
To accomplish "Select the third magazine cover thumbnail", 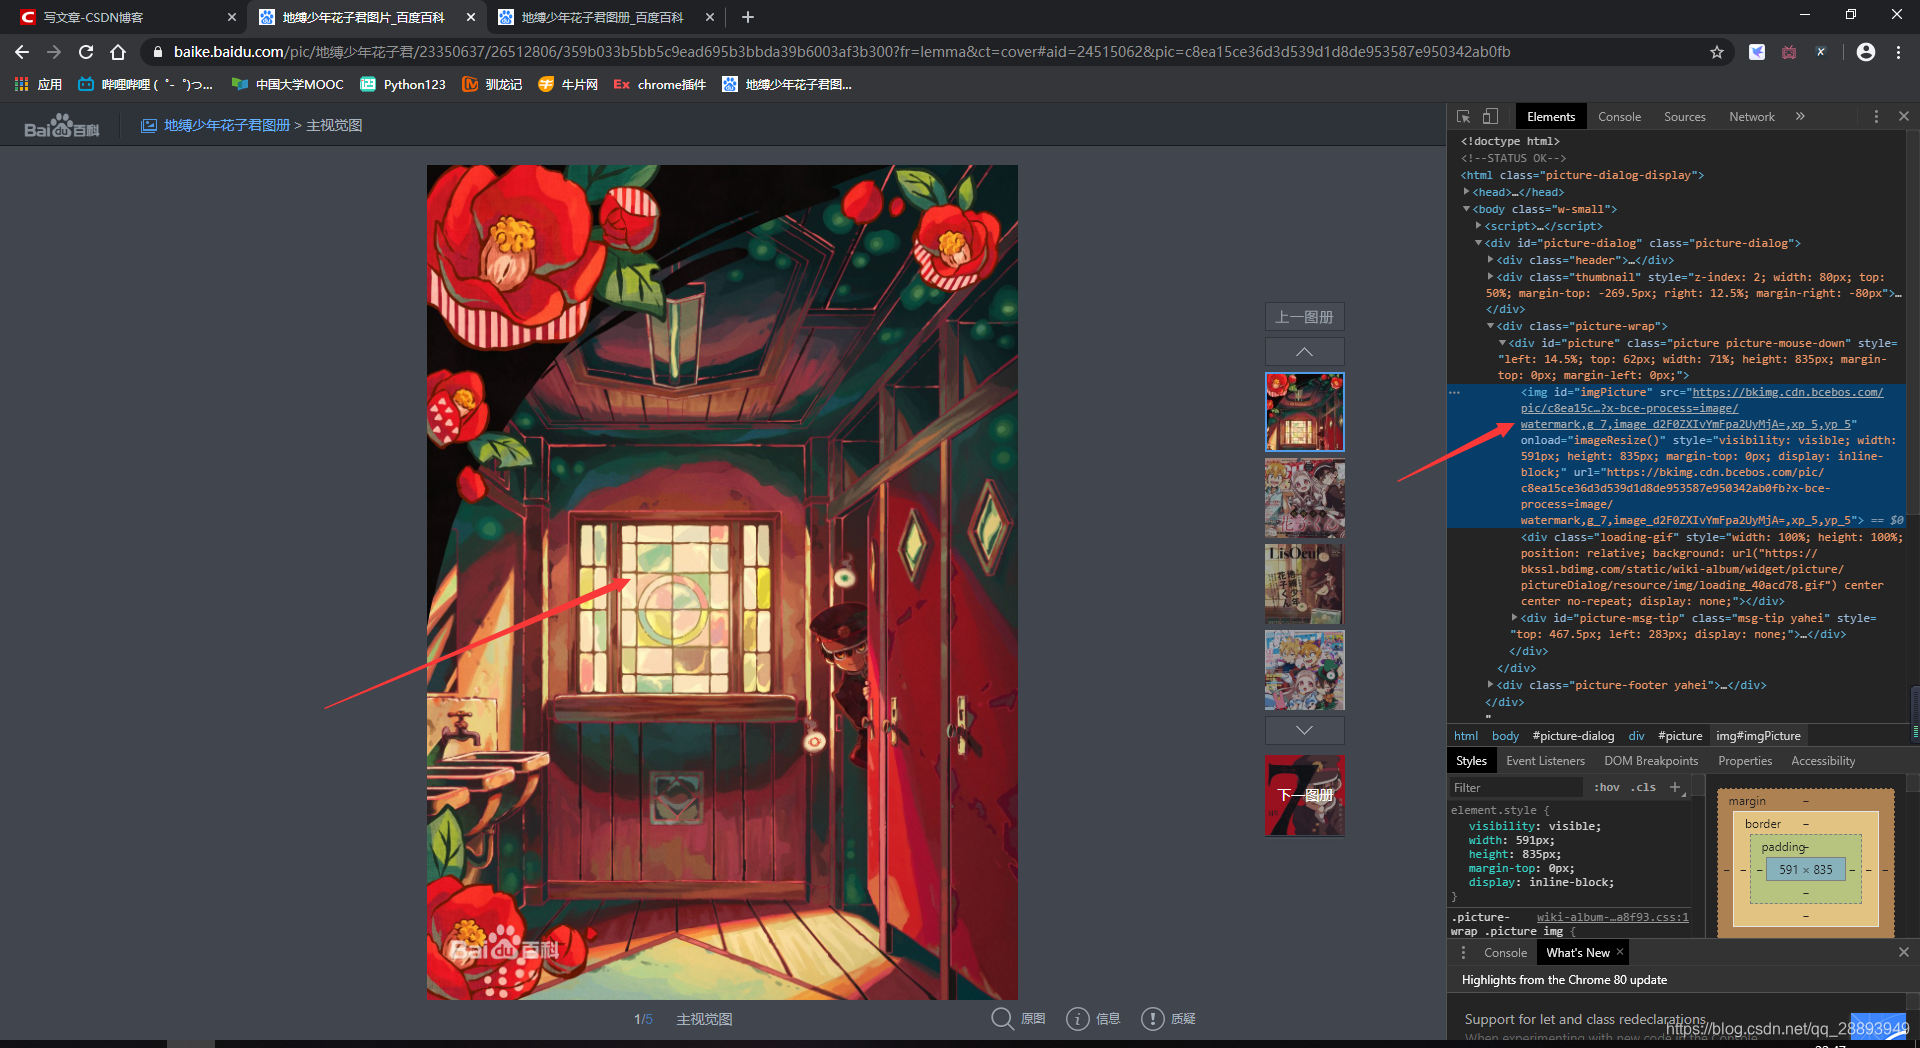I will pyautogui.click(x=1304, y=584).
